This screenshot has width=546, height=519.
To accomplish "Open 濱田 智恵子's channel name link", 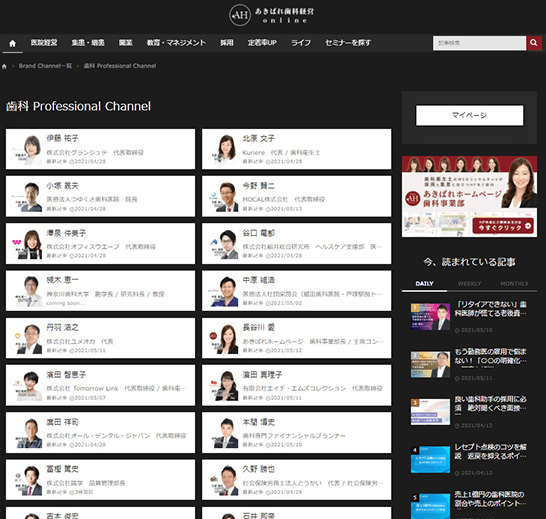I will (66, 375).
